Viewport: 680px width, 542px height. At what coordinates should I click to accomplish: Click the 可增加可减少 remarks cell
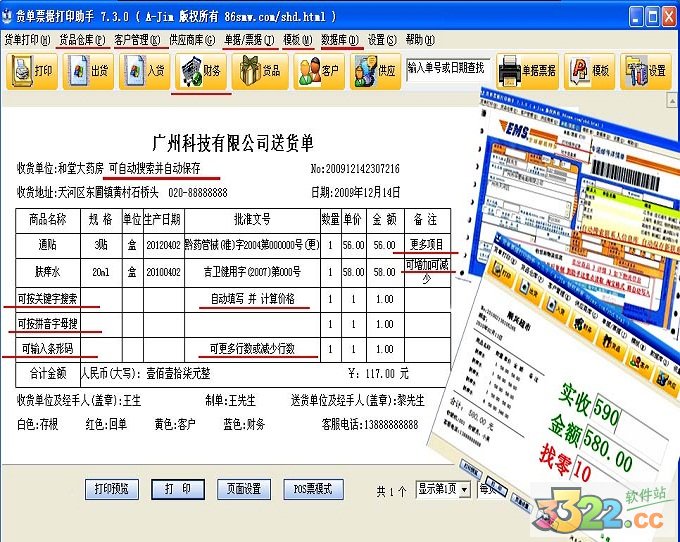(427, 272)
